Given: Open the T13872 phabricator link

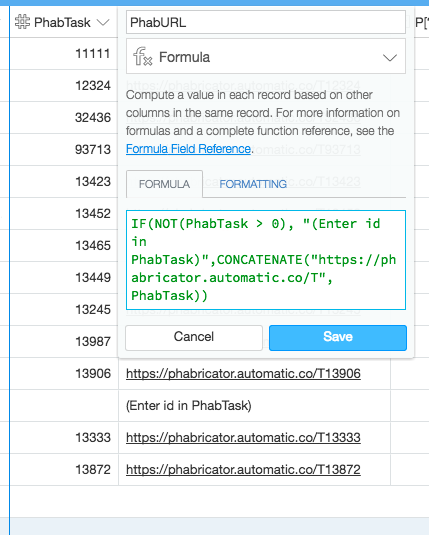Looking at the screenshot, I should (x=243, y=469).
